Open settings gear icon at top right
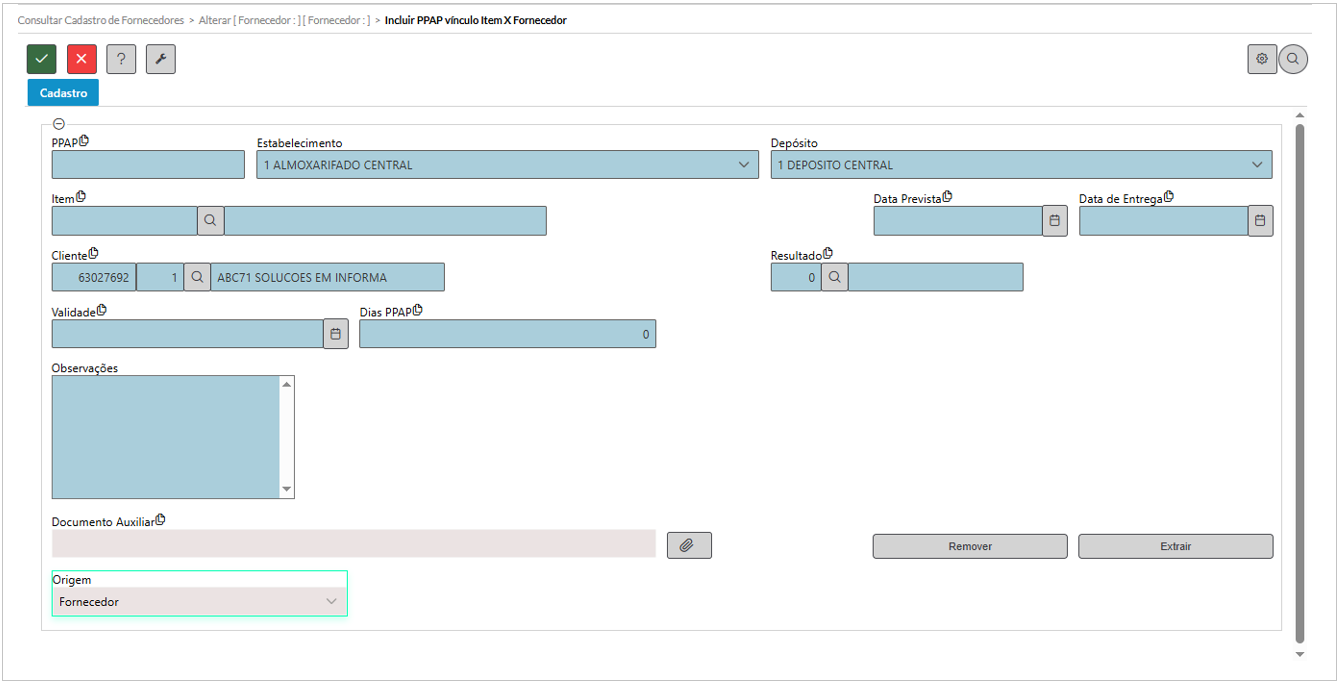Viewport: 1340px width, 683px height. (x=1262, y=59)
